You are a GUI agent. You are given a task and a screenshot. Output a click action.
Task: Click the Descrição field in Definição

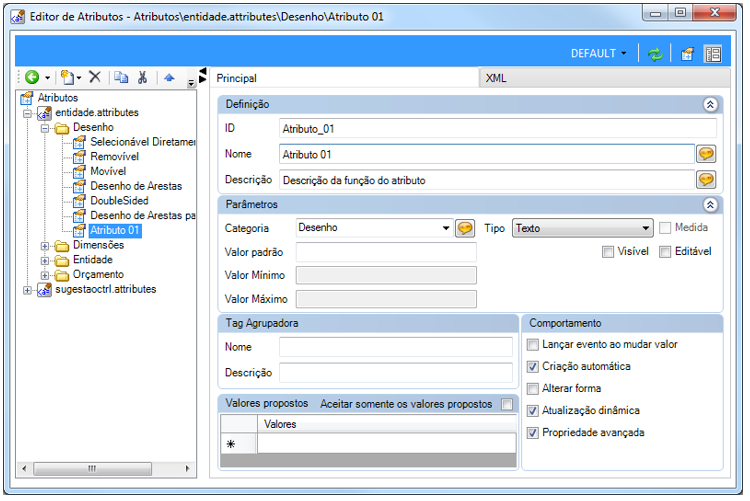click(x=486, y=180)
